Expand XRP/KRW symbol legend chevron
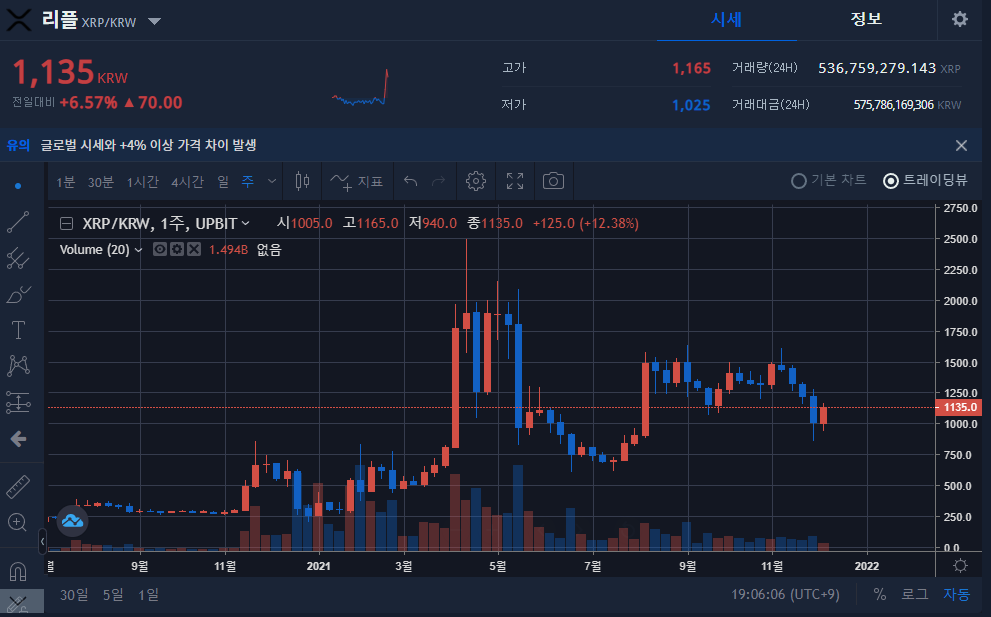This screenshot has height=617, width=991. (x=246, y=223)
